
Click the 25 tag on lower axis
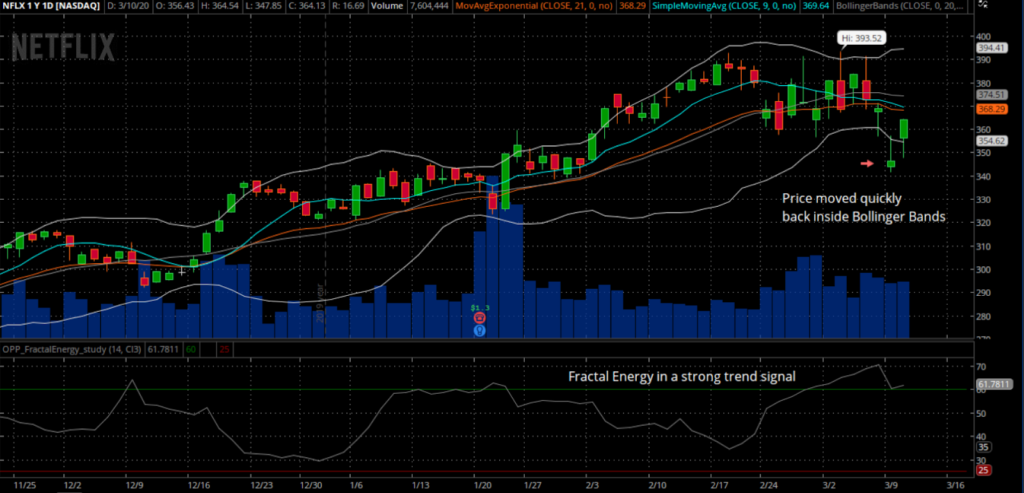point(985,470)
